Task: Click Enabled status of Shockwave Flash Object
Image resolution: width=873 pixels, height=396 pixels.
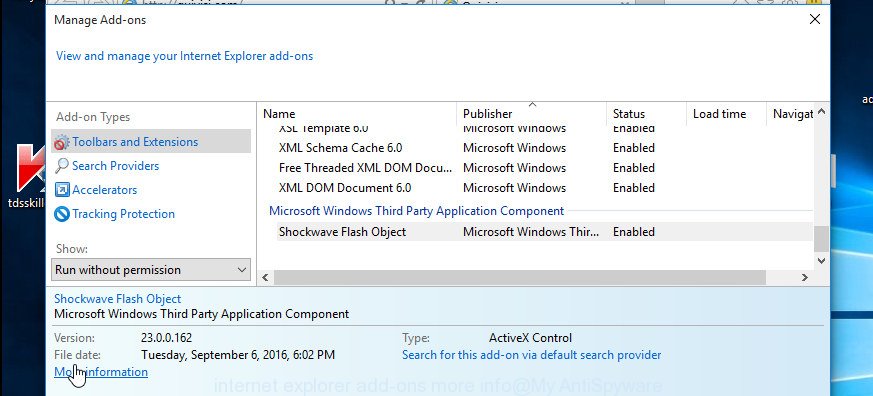Action: (634, 232)
